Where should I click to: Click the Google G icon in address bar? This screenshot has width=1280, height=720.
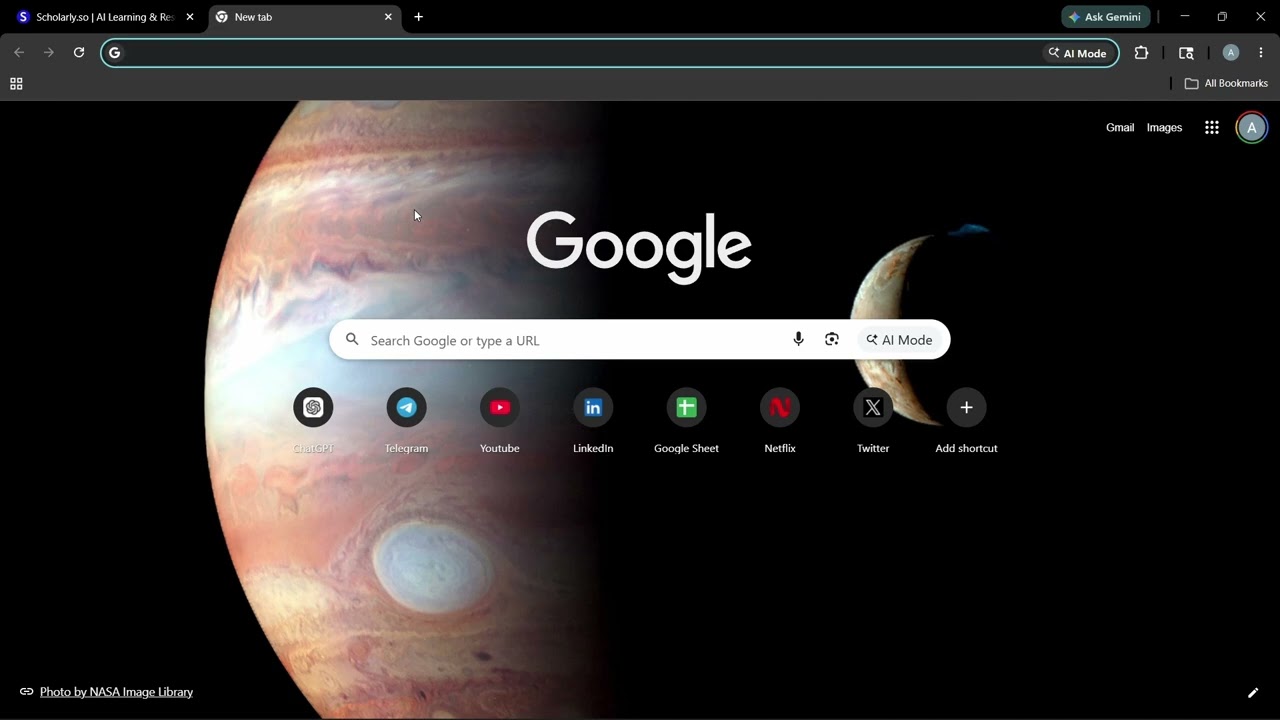[114, 53]
